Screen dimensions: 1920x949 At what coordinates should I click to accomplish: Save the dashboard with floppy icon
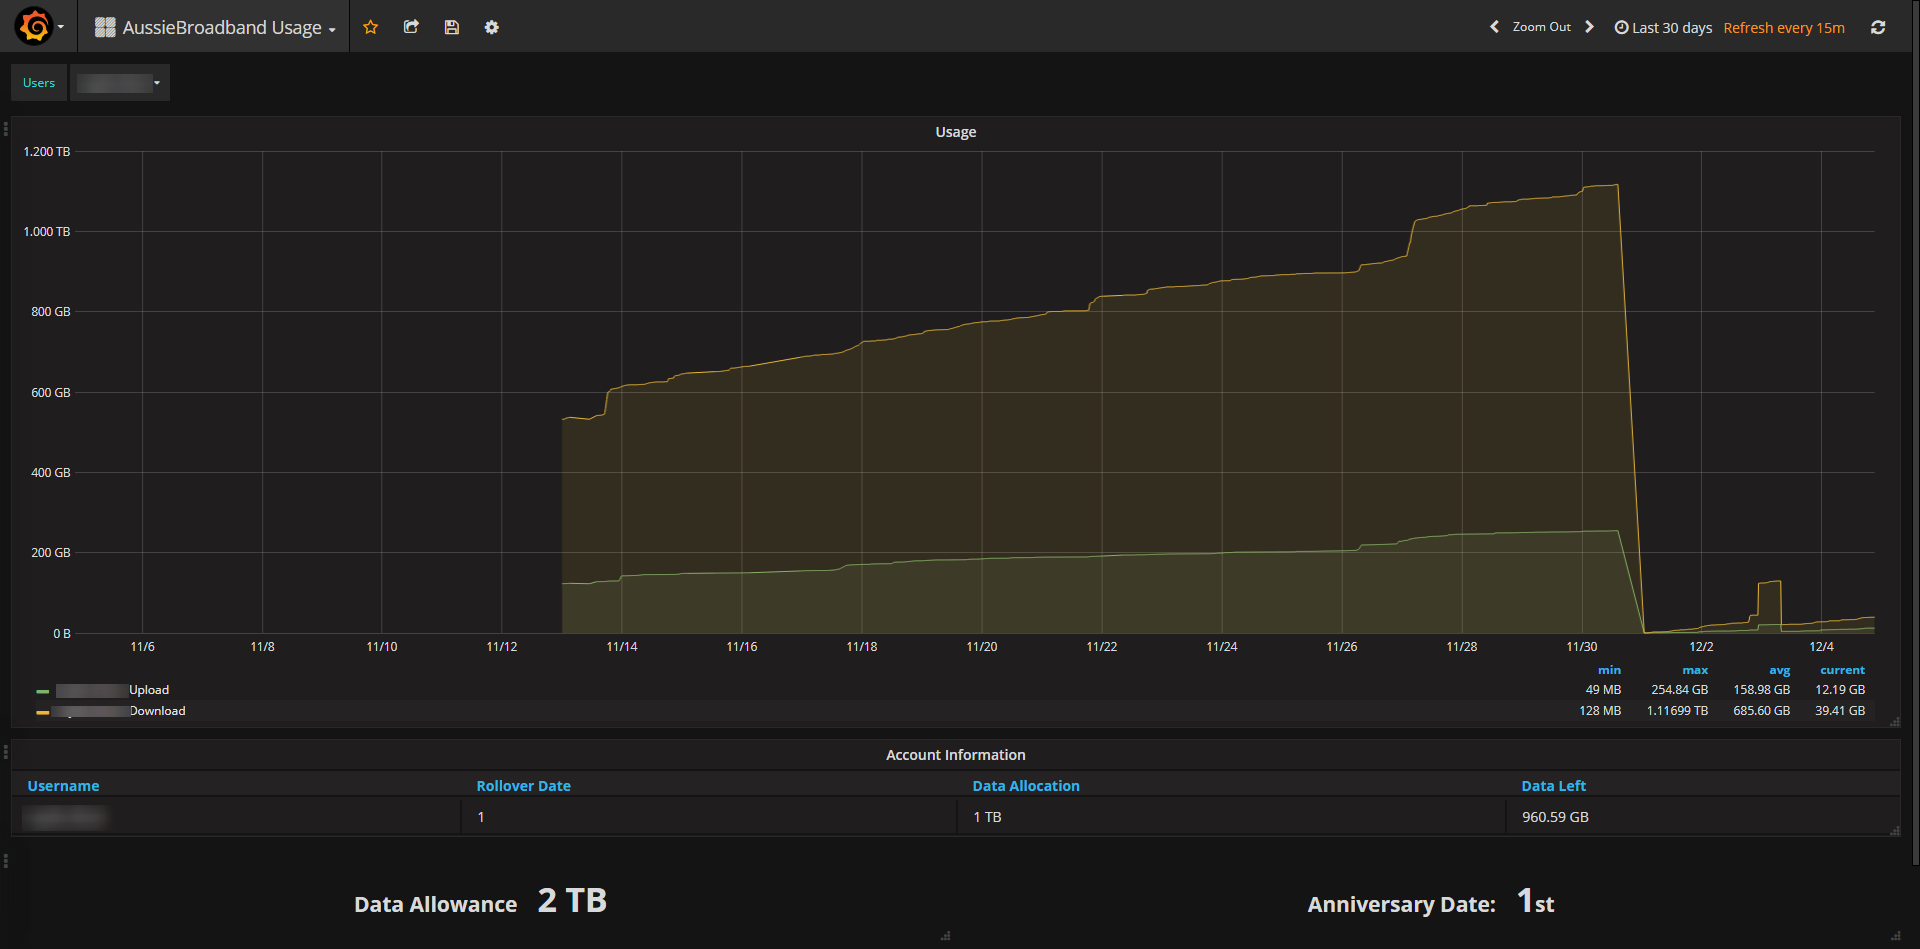(452, 27)
